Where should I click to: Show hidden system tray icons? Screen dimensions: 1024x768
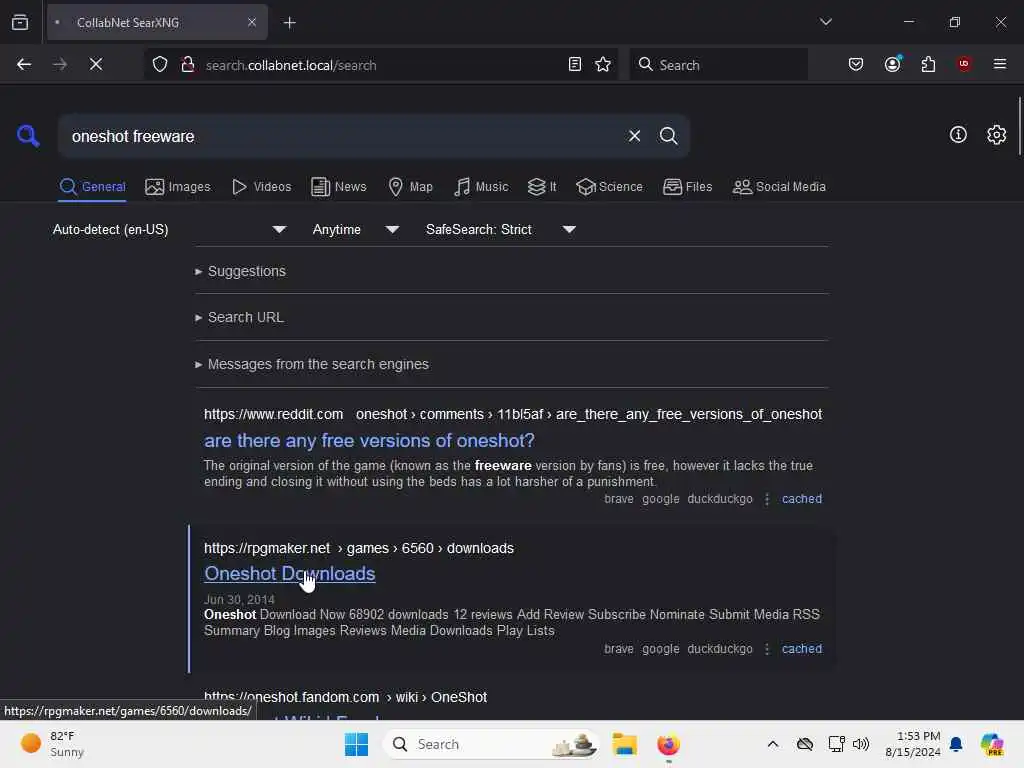[773, 744]
